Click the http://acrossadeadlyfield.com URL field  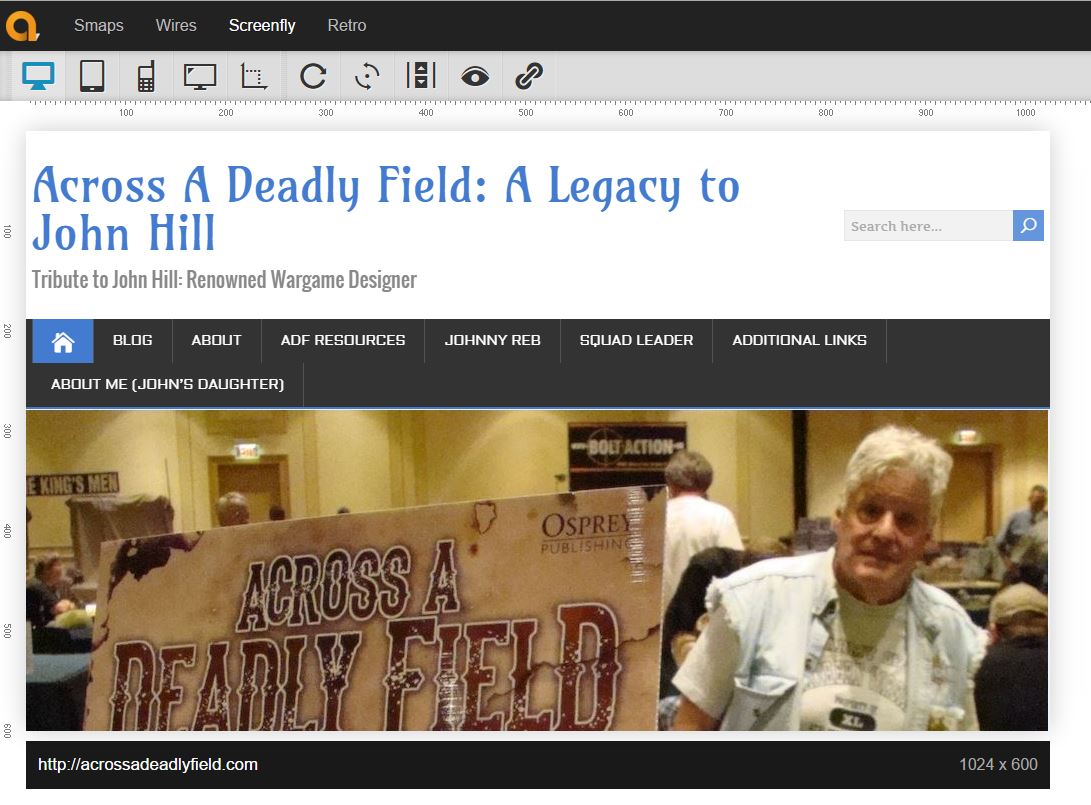click(148, 765)
